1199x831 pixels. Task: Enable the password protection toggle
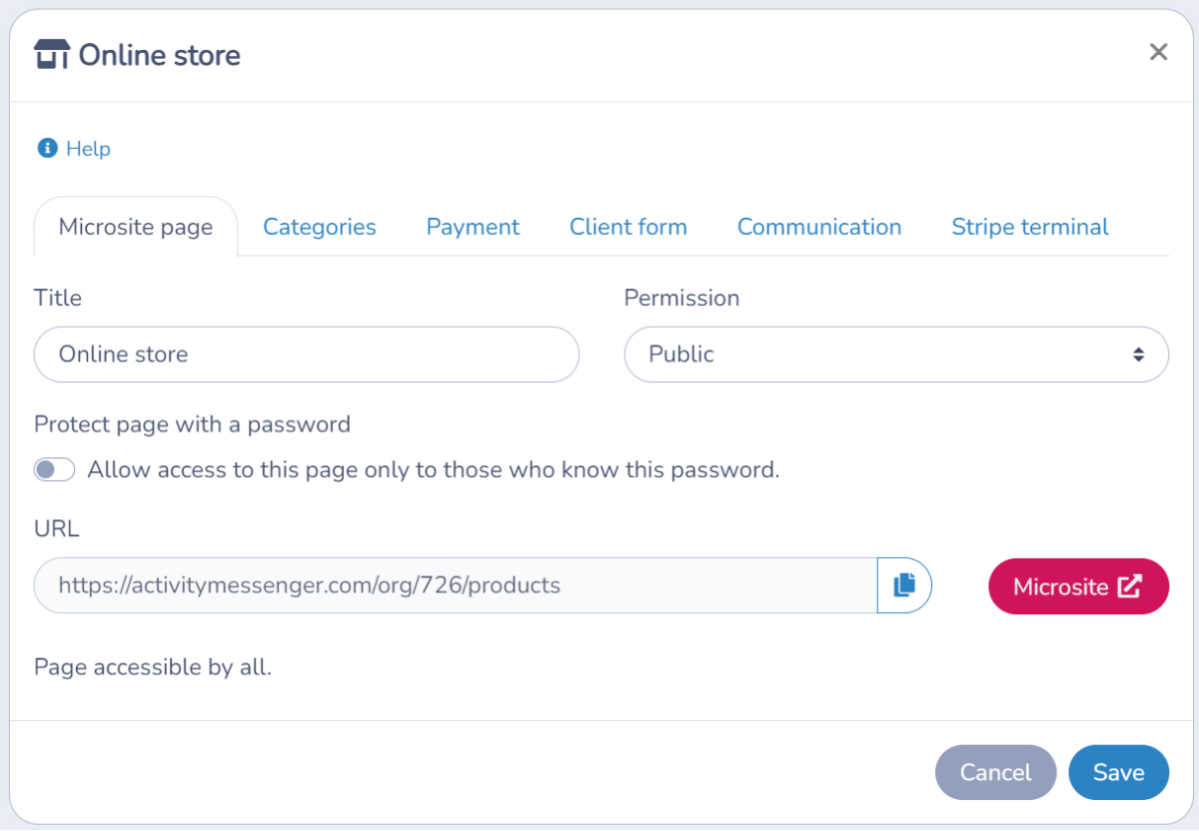point(54,469)
